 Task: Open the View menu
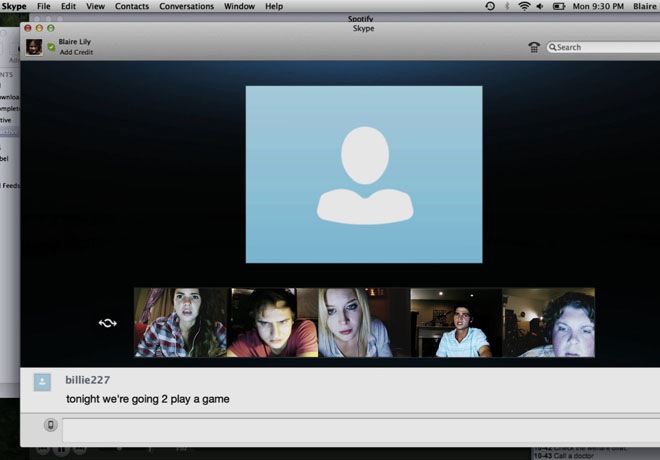coord(95,6)
